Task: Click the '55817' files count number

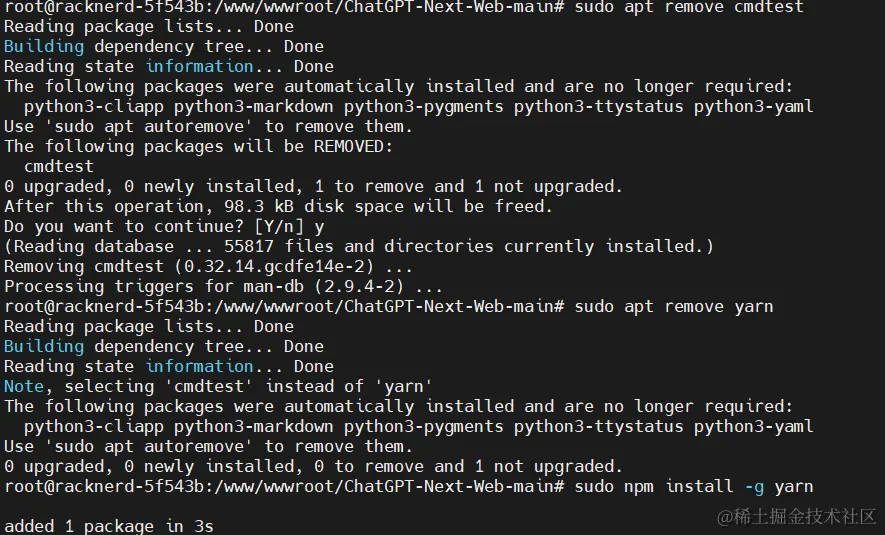Action: pyautogui.click(x=248, y=246)
